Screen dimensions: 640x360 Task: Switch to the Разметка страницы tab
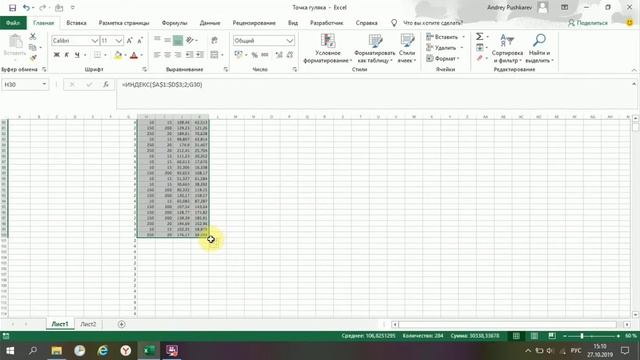coord(124,23)
